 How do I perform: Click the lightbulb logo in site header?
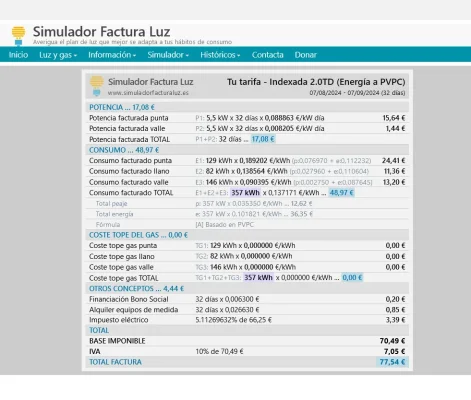tap(18, 35)
